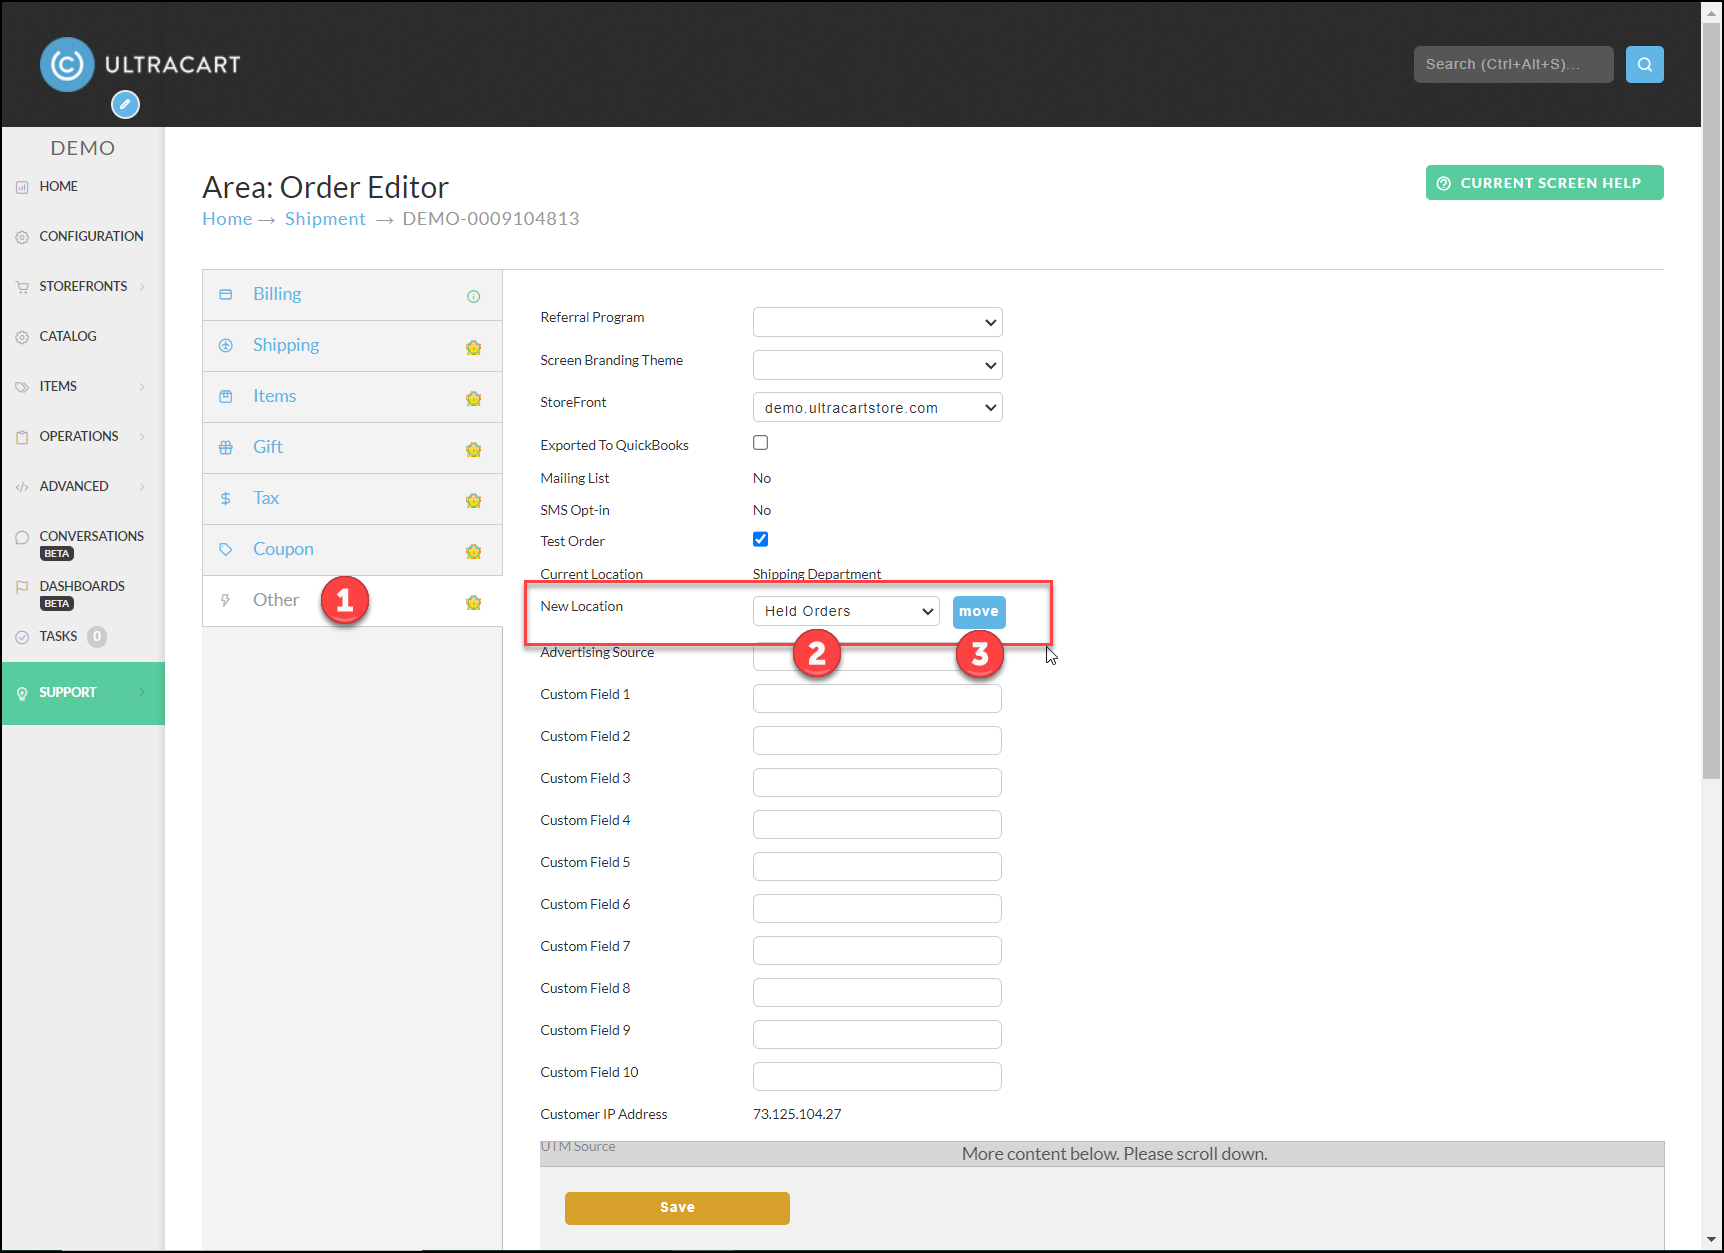Open the Screen Branding Theme dropdown
This screenshot has width=1724, height=1253.
coord(877,365)
